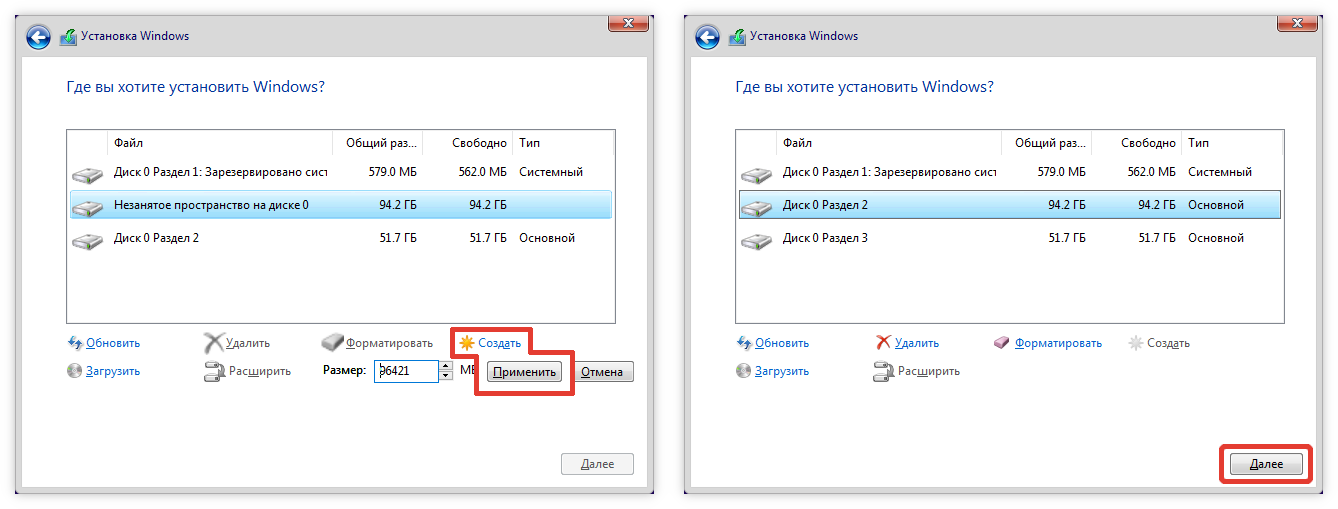Select 'Диск 0 Раздел 2' row, right window
The image size is (1338, 509).
click(1009, 205)
